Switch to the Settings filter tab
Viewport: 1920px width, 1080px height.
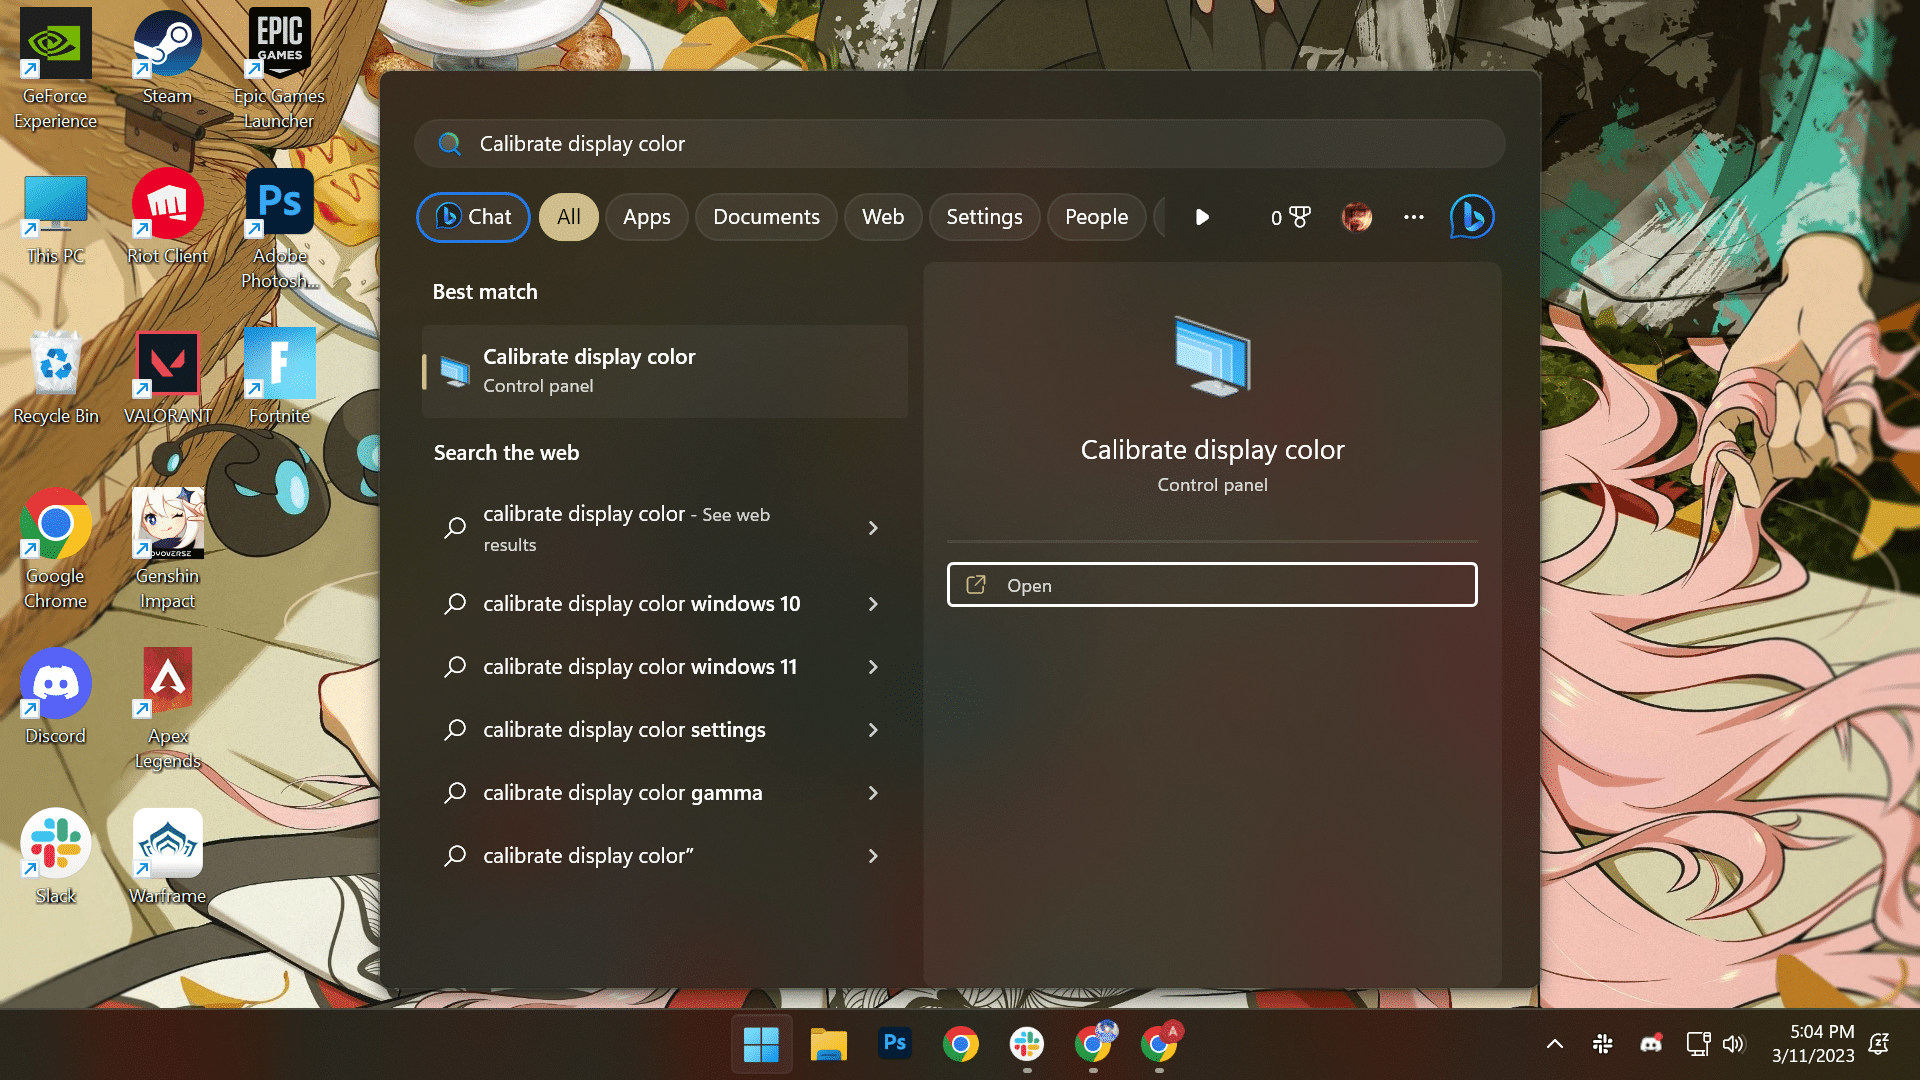pos(984,217)
